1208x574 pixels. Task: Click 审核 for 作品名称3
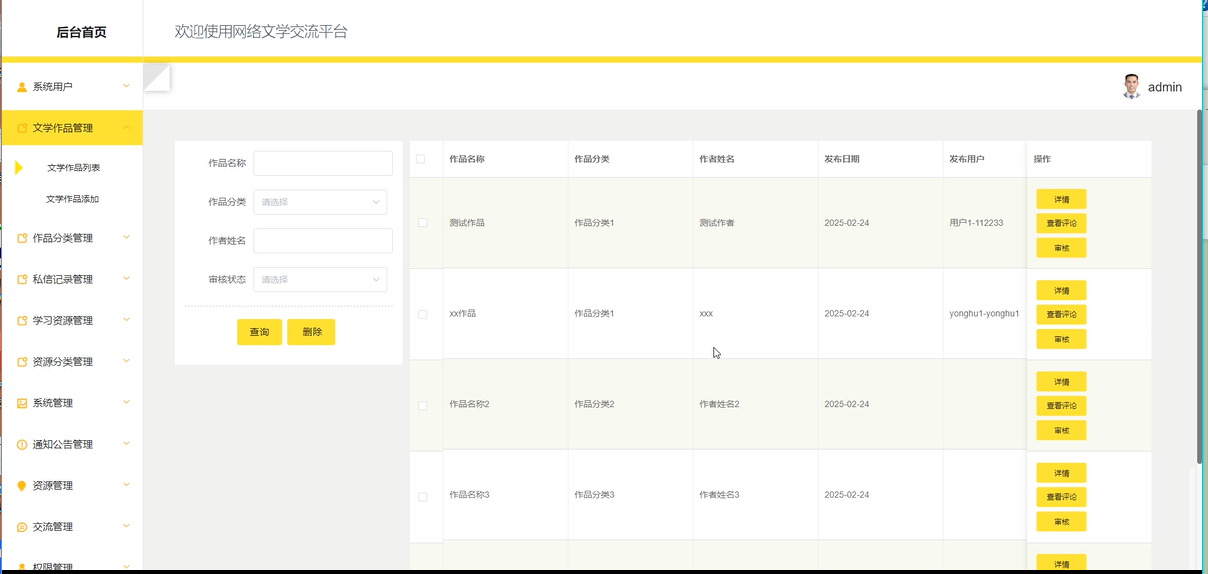coord(1061,521)
